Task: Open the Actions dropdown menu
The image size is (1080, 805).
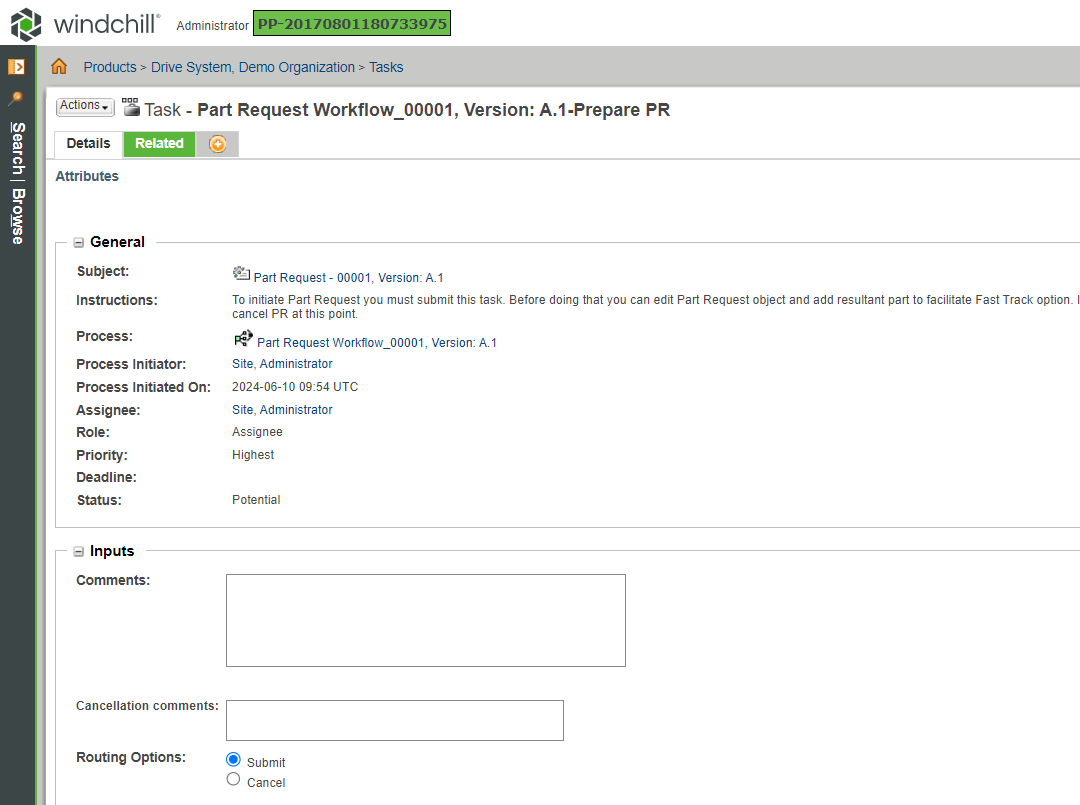Action: (84, 106)
